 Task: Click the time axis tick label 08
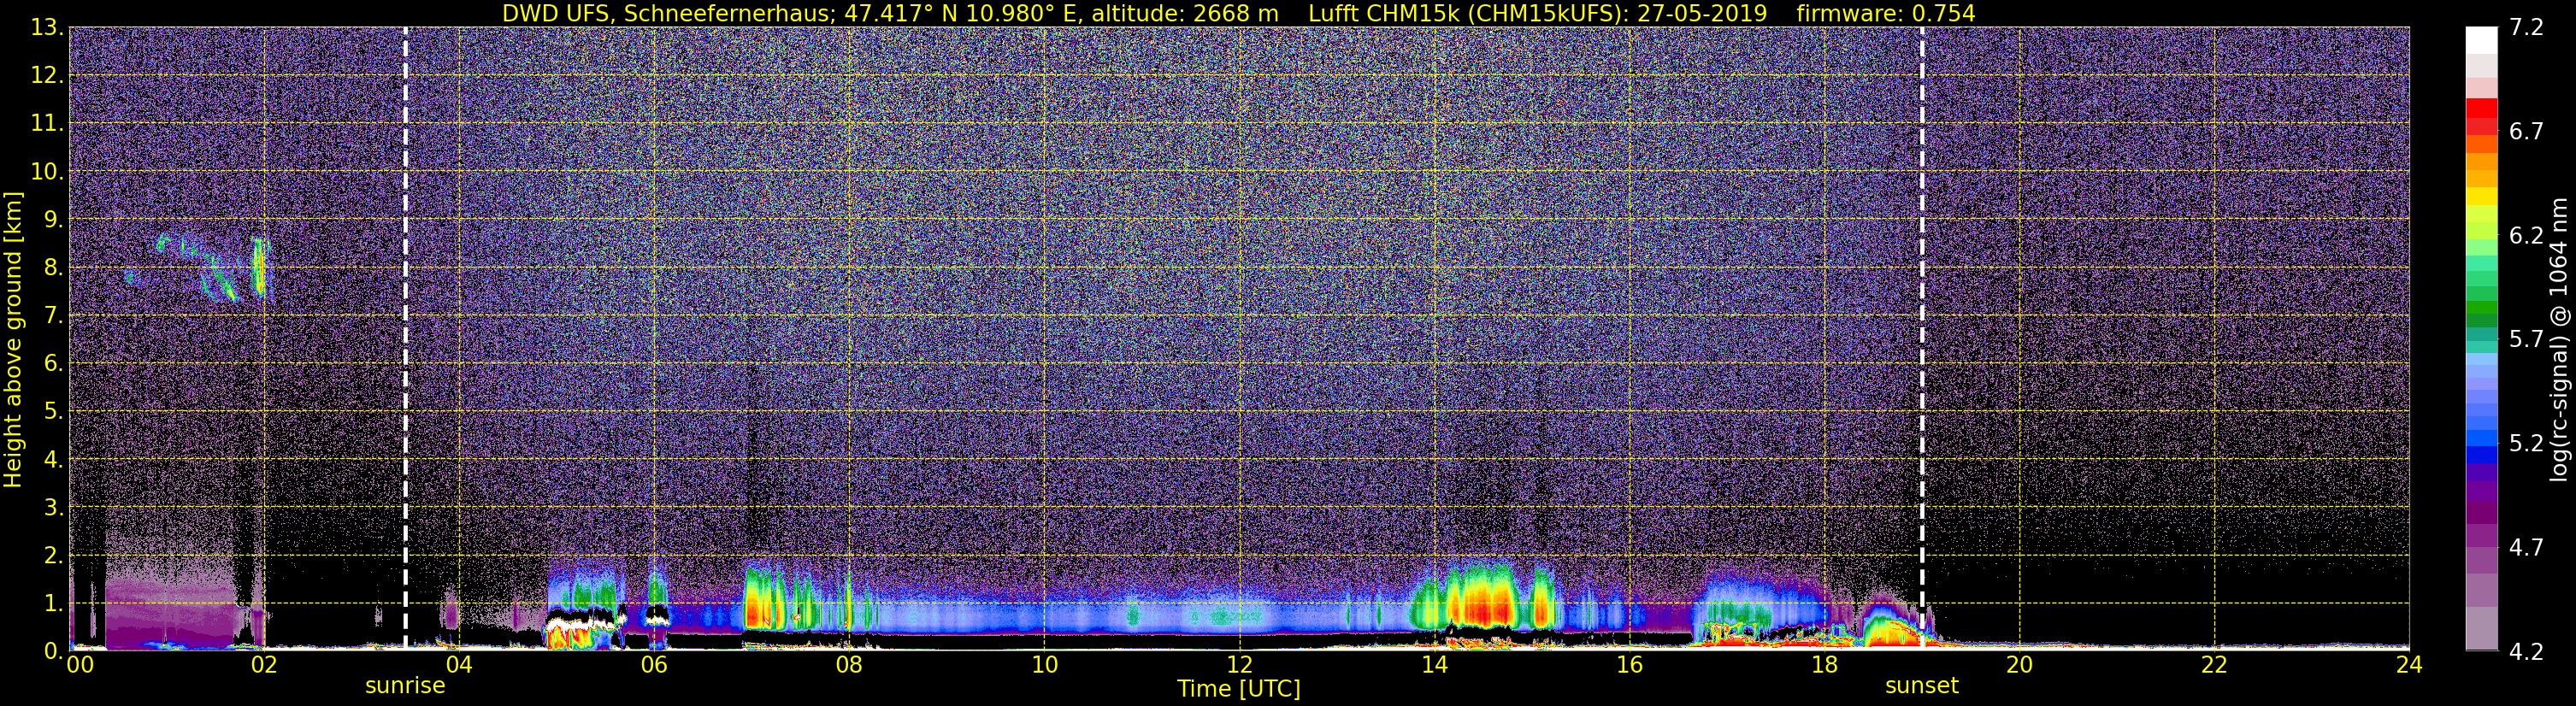pyautogui.click(x=849, y=666)
